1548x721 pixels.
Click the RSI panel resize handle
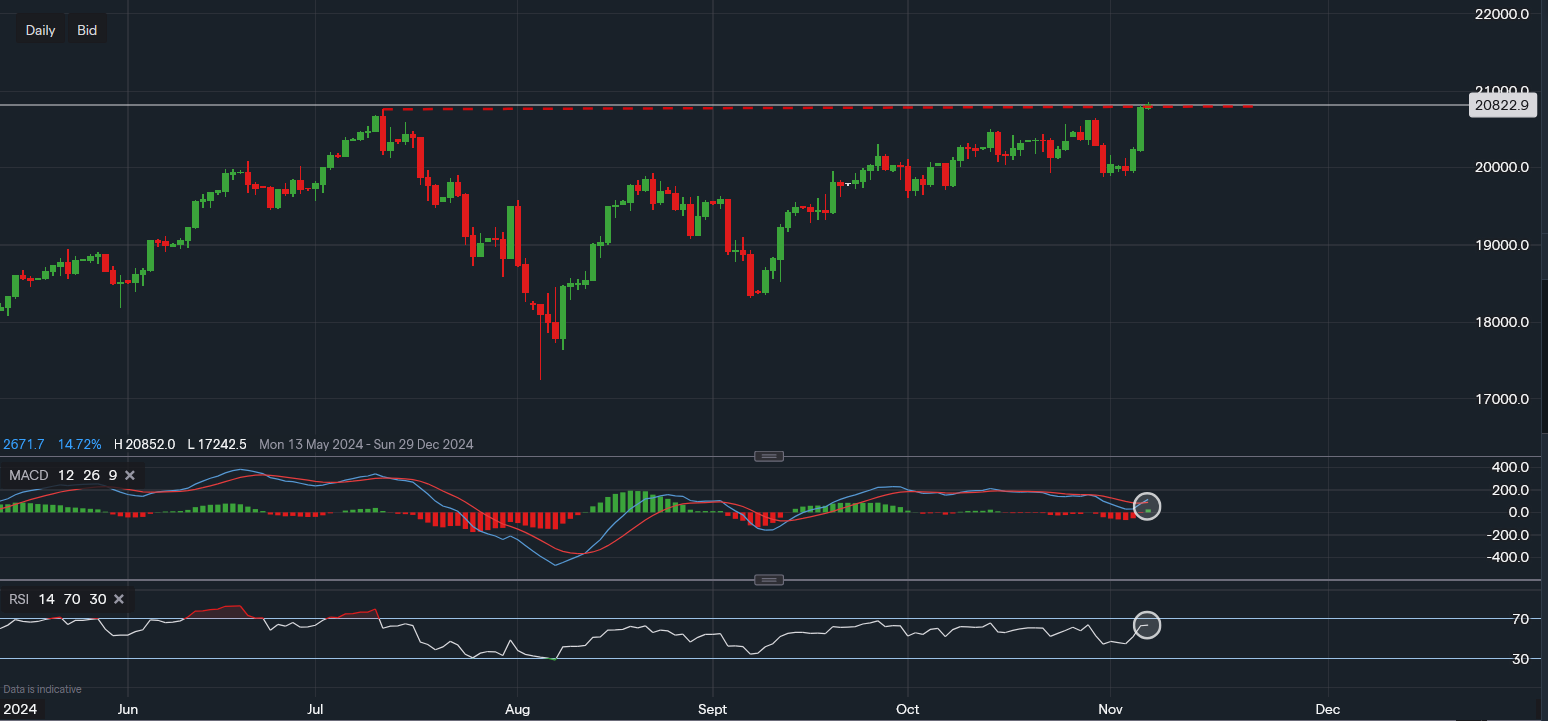pos(768,579)
